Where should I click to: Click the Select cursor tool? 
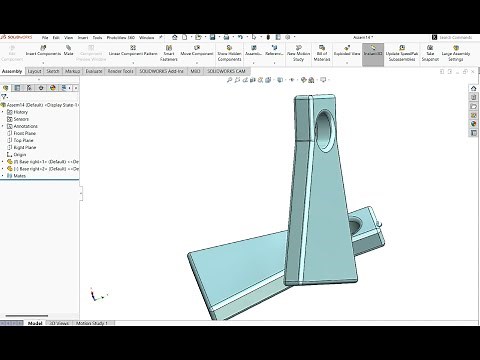(254, 37)
